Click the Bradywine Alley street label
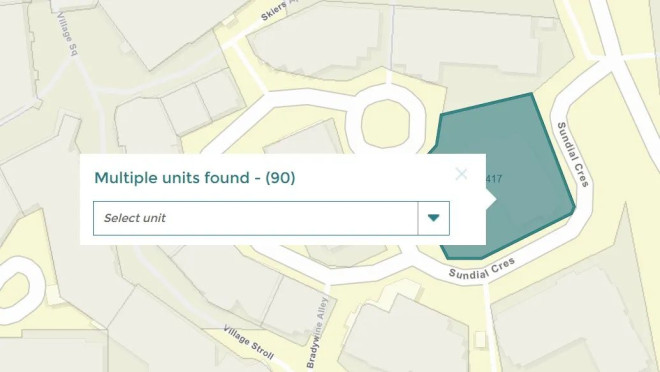Viewport: 660px width, 372px height. [317, 332]
